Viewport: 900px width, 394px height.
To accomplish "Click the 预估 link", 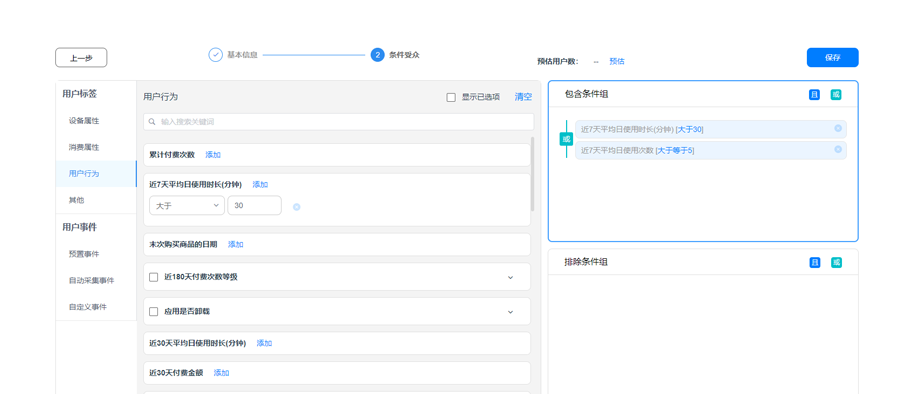I will (x=616, y=61).
